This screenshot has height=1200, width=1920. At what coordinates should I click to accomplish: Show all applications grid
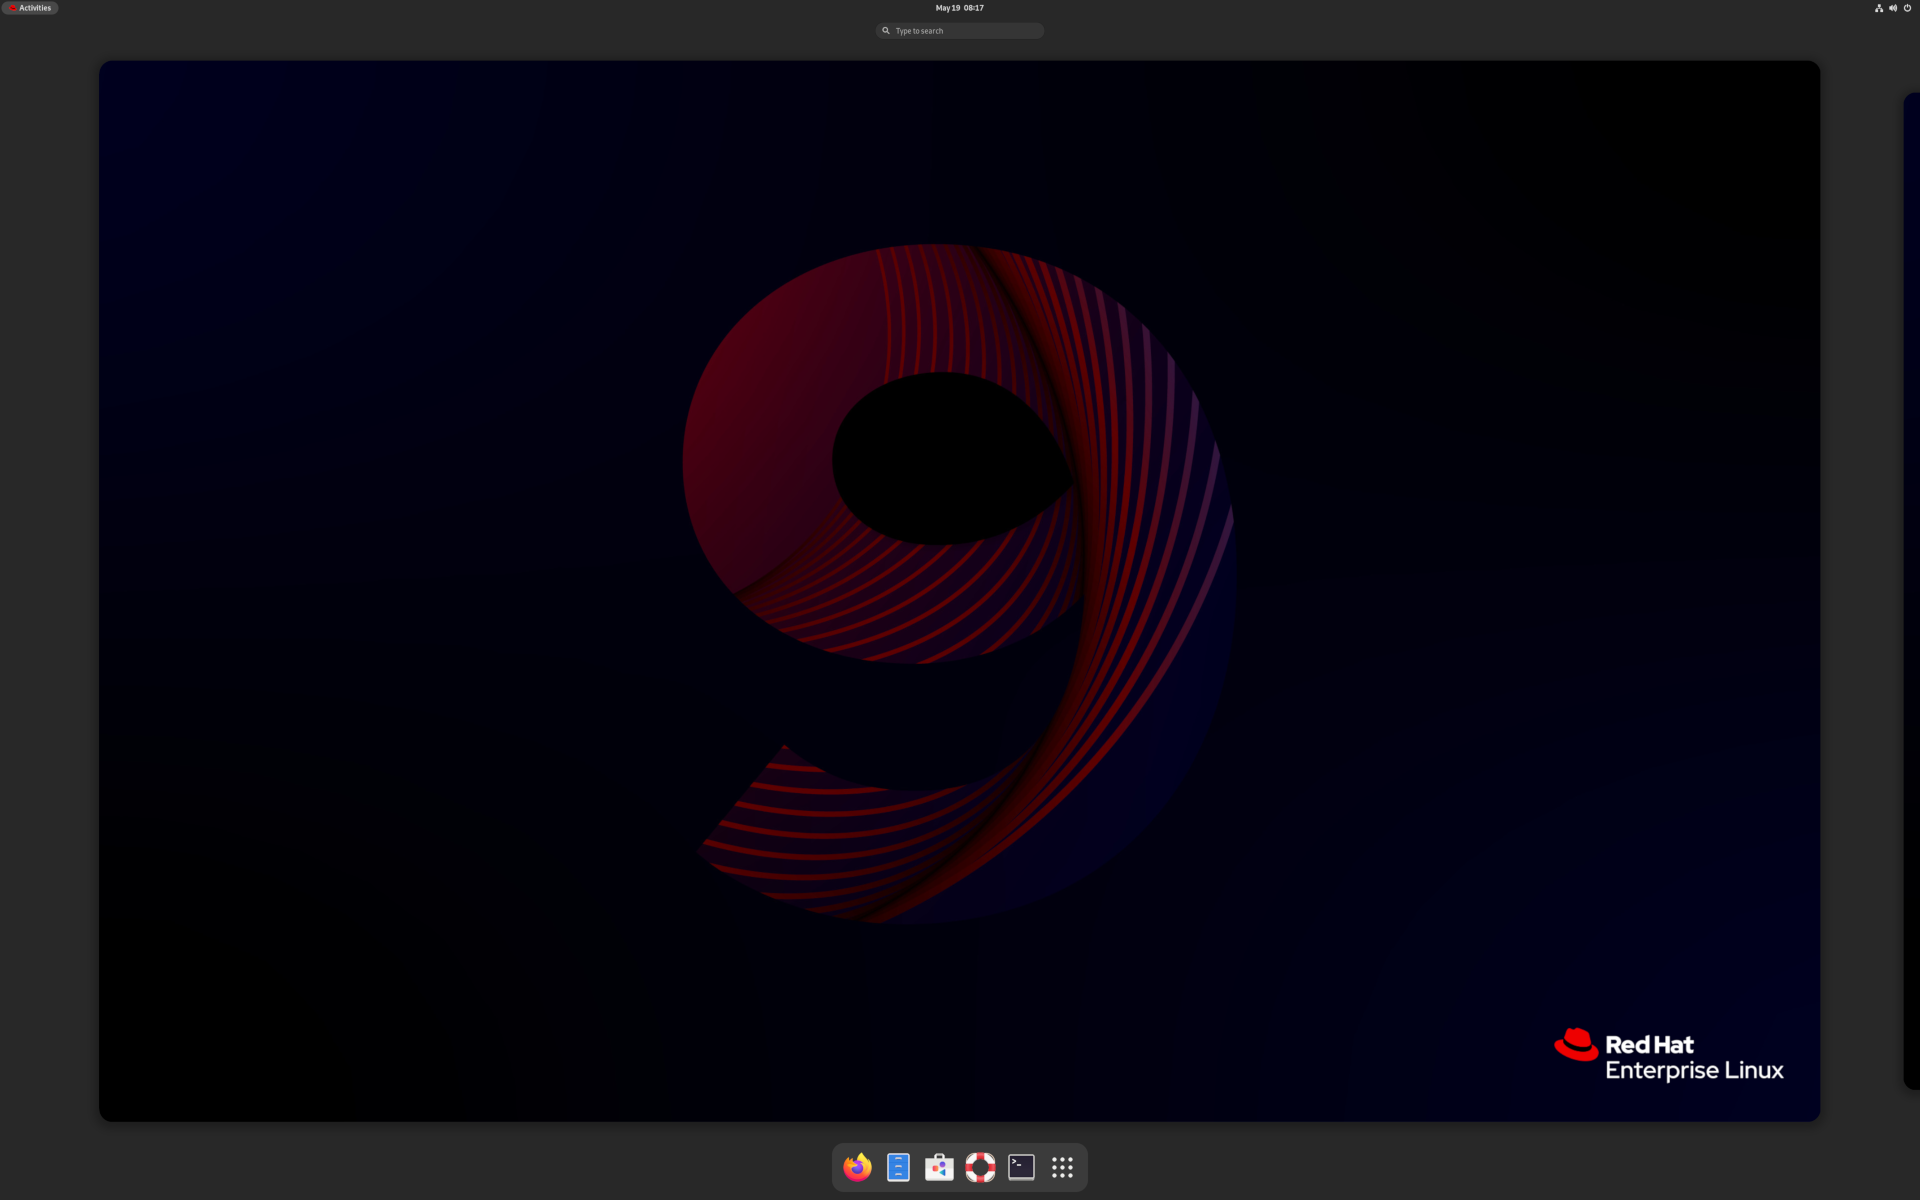click(x=1062, y=1167)
